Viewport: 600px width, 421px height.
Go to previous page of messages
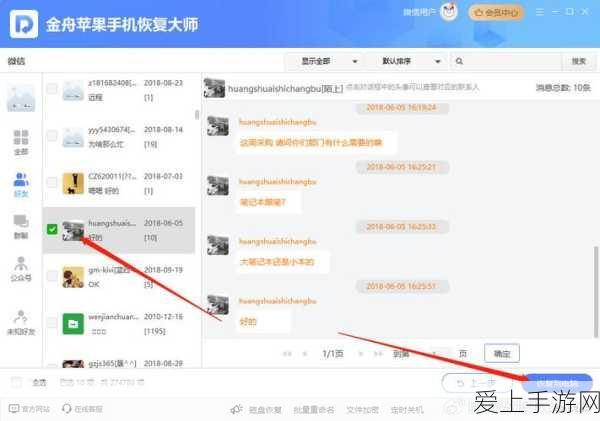(305, 354)
